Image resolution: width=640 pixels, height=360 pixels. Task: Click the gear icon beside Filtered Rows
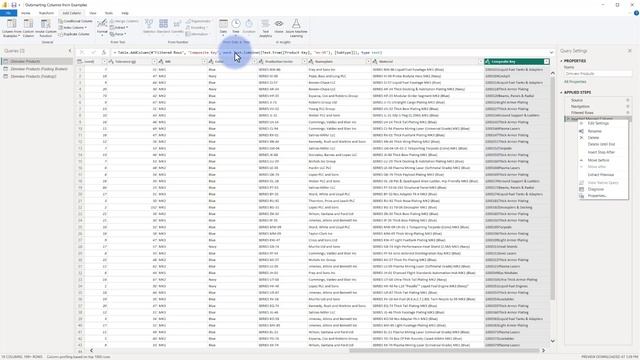pos(628,112)
